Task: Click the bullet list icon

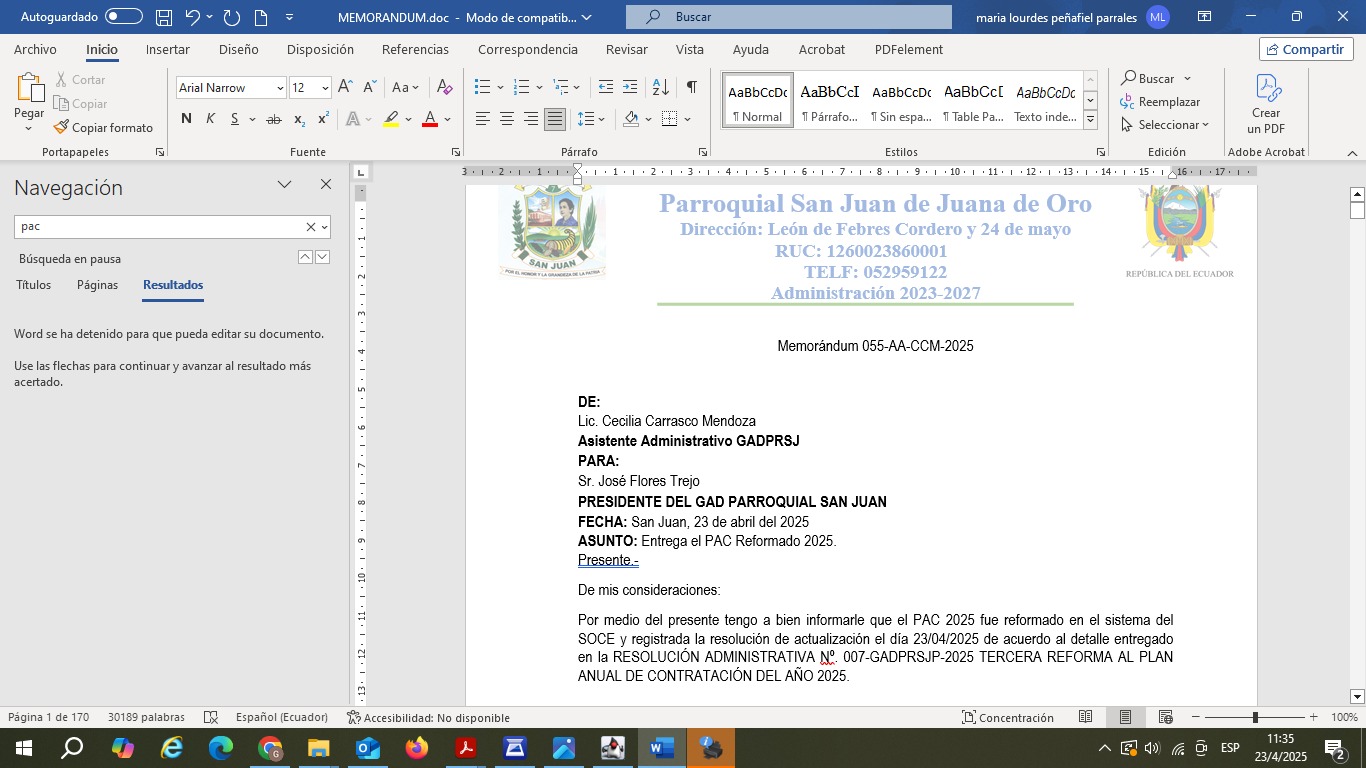Action: tap(482, 88)
